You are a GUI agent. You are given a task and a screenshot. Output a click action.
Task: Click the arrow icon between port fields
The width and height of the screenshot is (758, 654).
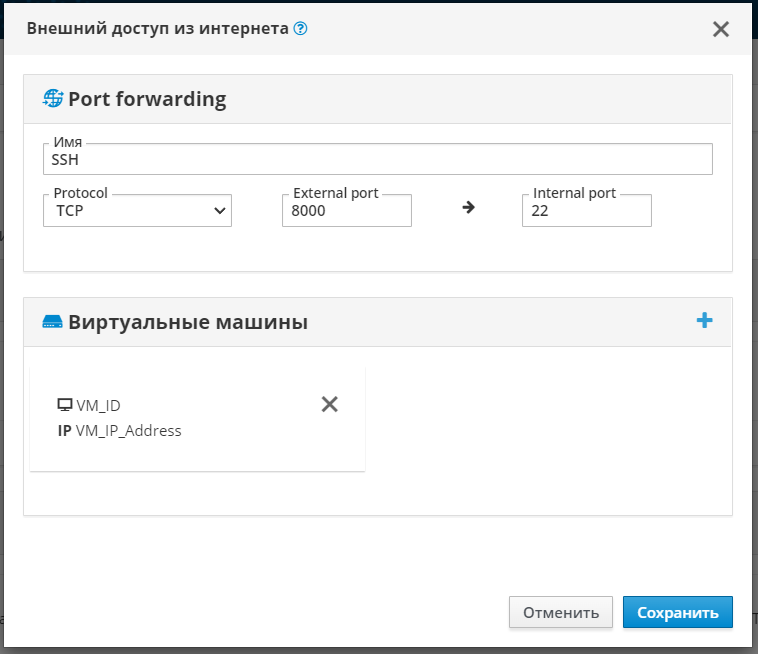467,208
